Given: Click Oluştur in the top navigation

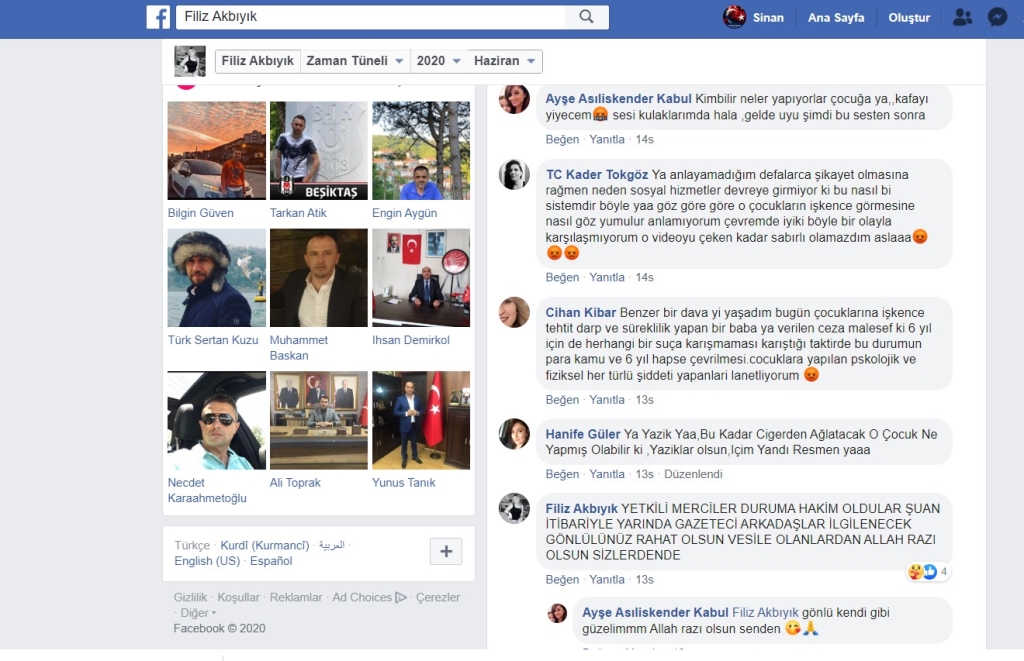Looking at the screenshot, I should pos(909,18).
